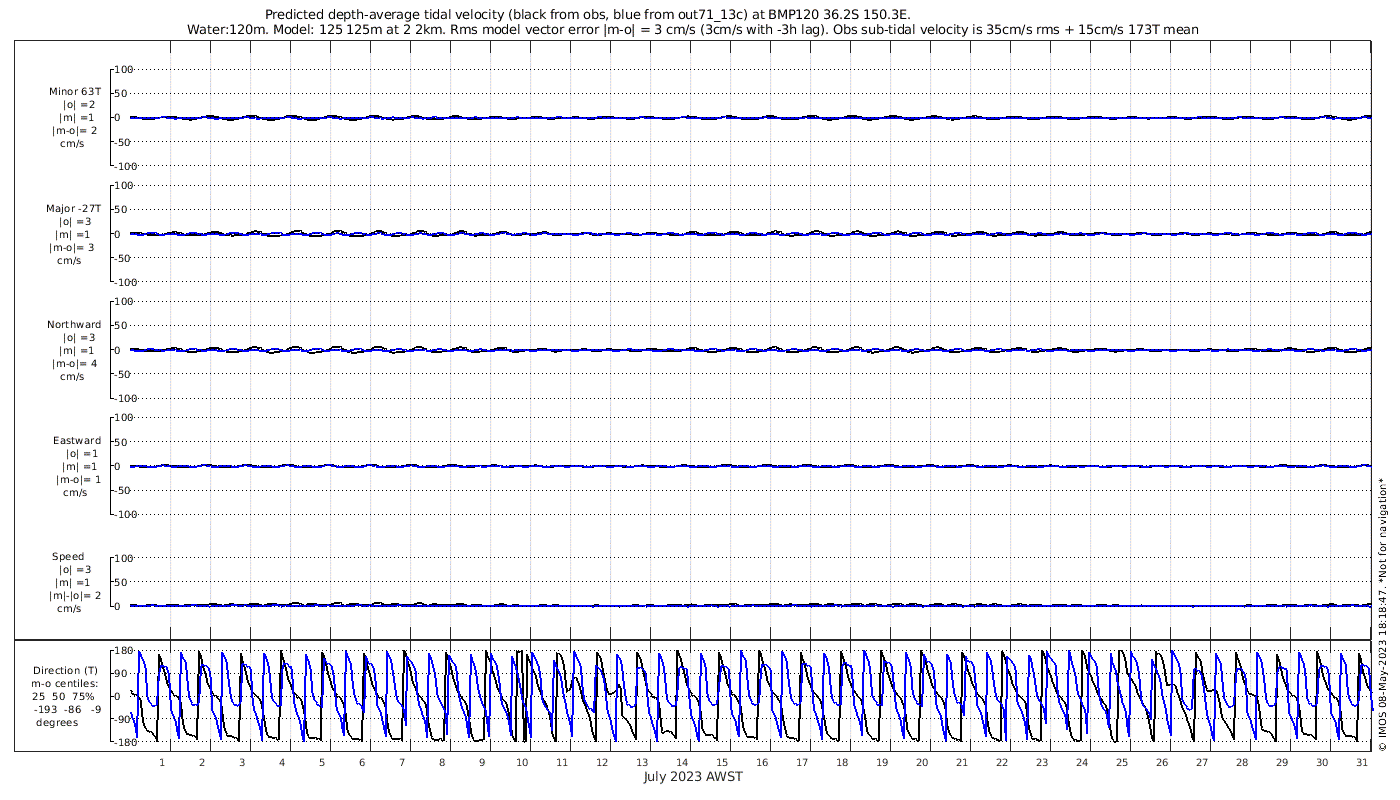Click day "10" on the July date axis
The height and width of the screenshot is (800, 1400).
coord(522,762)
